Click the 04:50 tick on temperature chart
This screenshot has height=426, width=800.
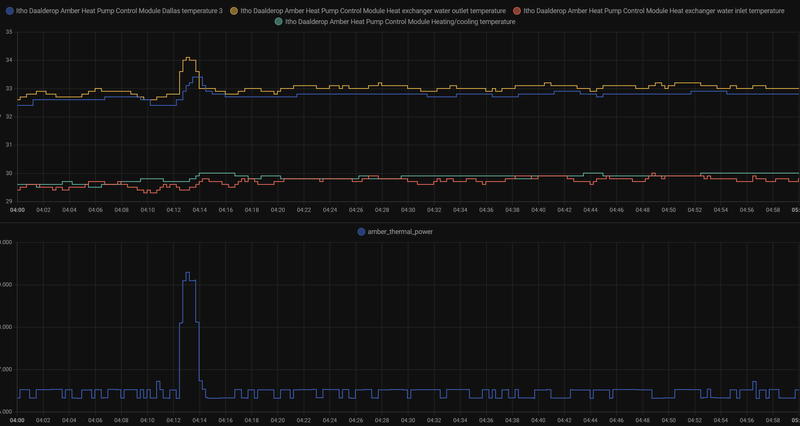tap(668, 210)
